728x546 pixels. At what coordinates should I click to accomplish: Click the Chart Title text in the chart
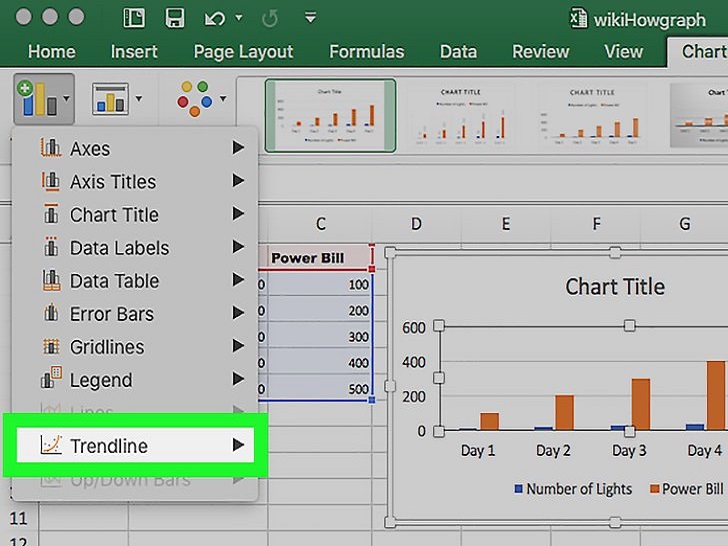point(615,286)
